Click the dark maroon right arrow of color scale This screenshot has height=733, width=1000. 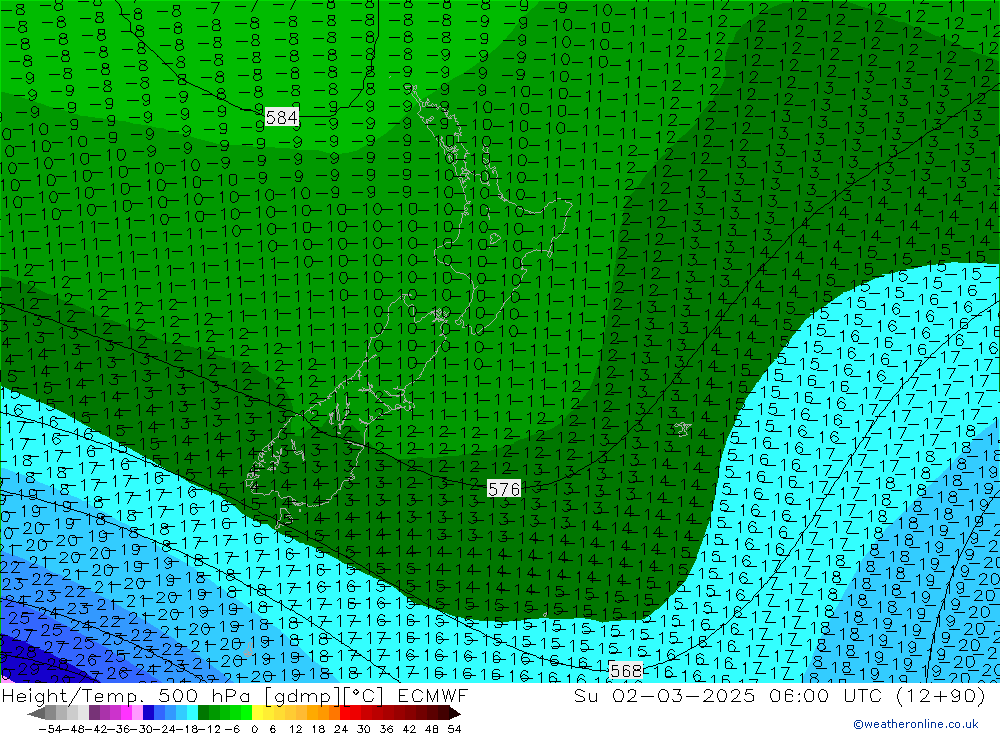455,713
